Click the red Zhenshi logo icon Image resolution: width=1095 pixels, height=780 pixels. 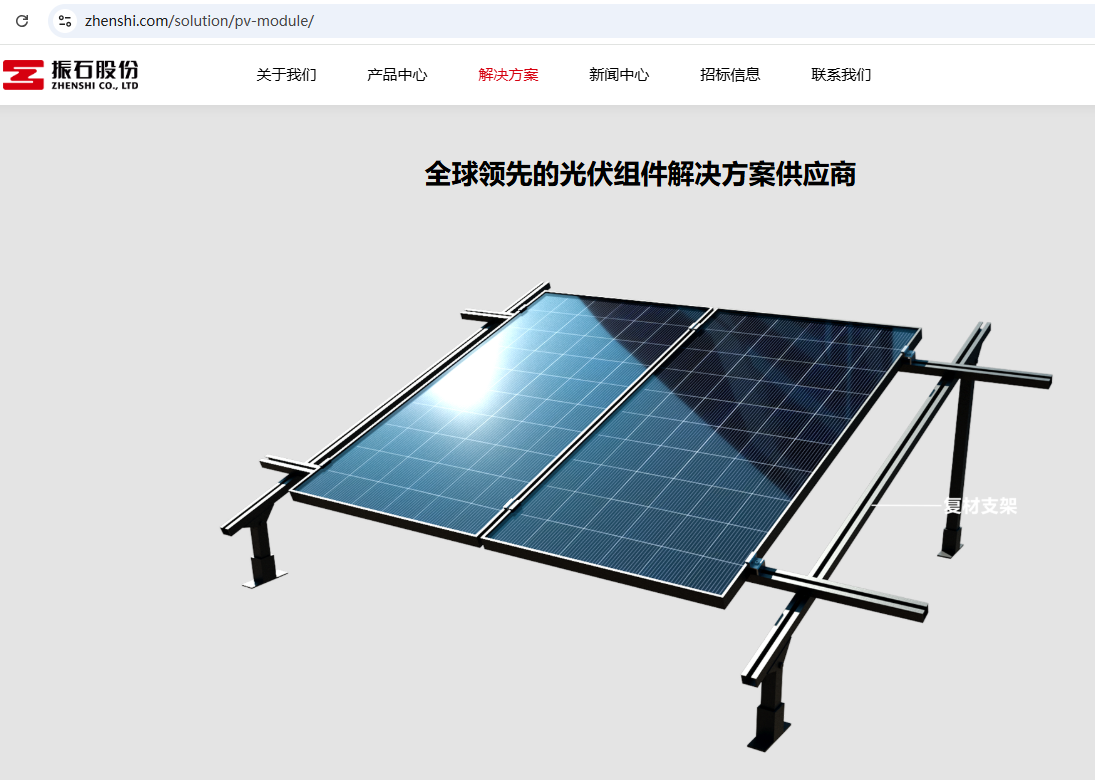pyautogui.click(x=23, y=75)
